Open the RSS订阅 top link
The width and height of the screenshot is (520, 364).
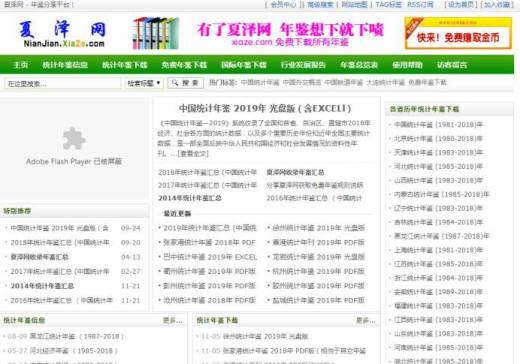coord(420,5)
